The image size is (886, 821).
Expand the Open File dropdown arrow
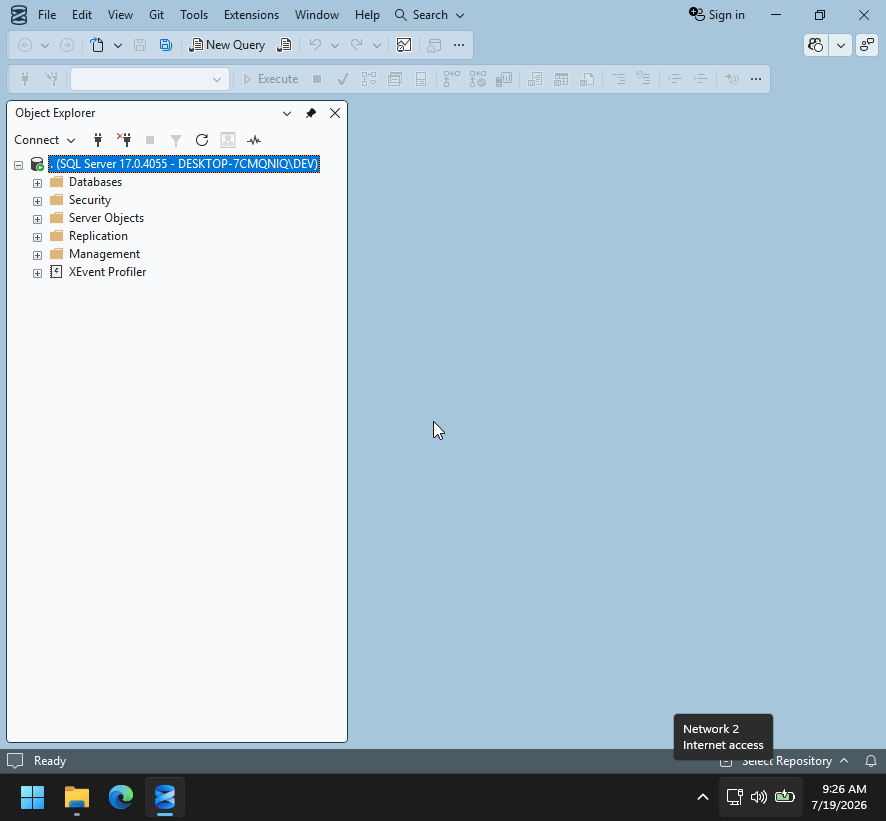(x=118, y=45)
